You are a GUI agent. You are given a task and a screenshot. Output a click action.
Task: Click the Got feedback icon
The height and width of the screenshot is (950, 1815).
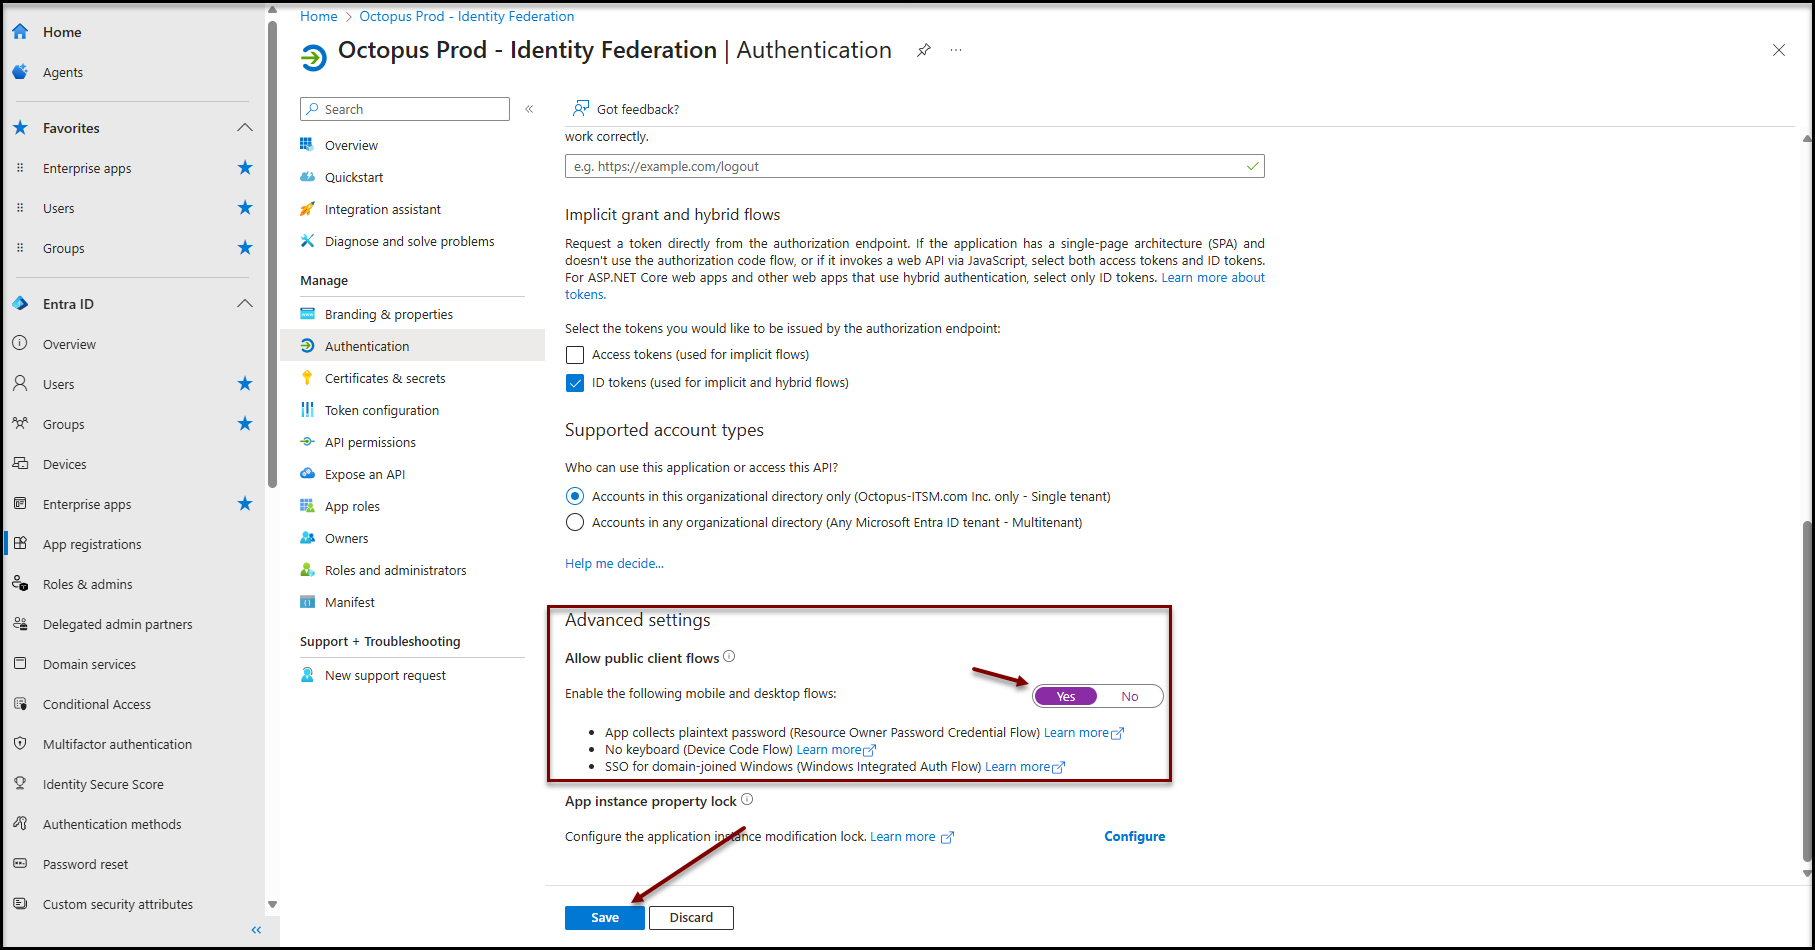pyautogui.click(x=580, y=109)
